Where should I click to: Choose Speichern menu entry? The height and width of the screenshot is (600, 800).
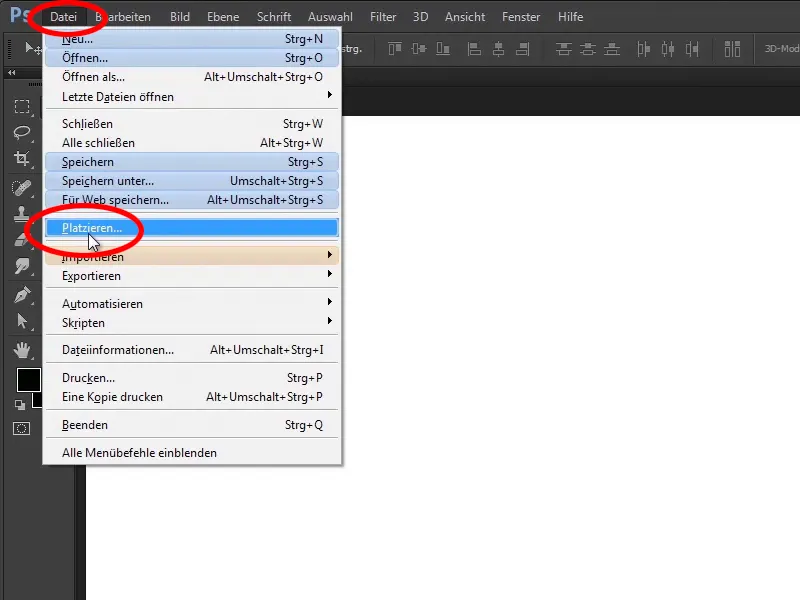[192, 162]
